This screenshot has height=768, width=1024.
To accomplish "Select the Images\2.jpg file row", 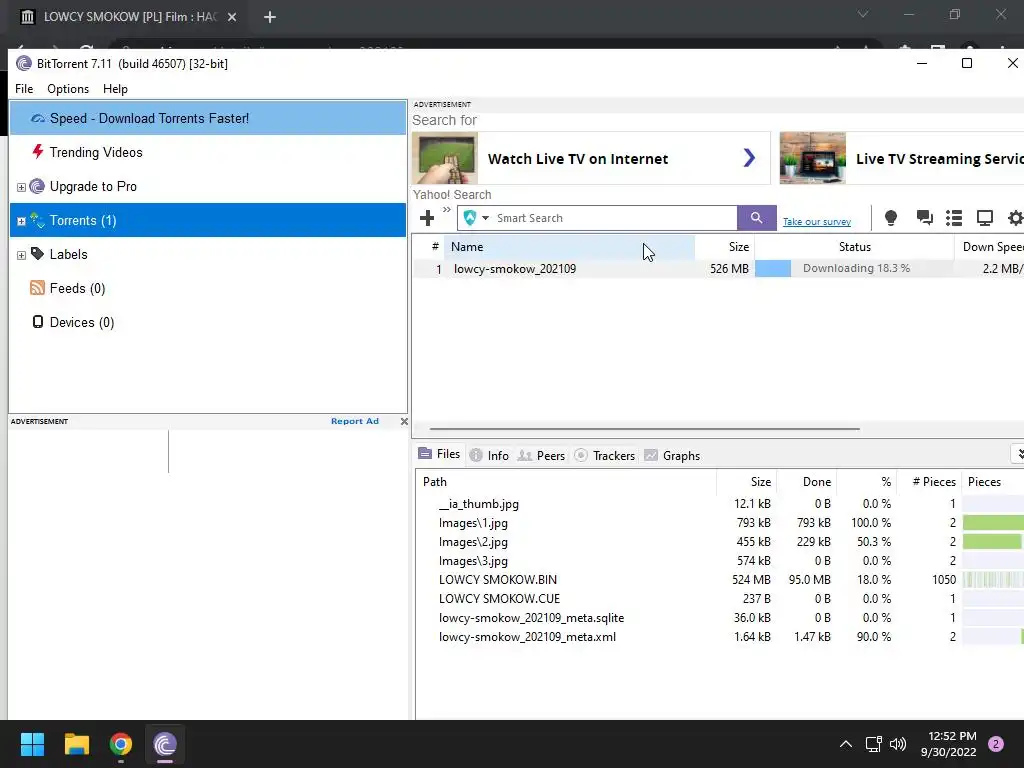I will coord(719,542).
